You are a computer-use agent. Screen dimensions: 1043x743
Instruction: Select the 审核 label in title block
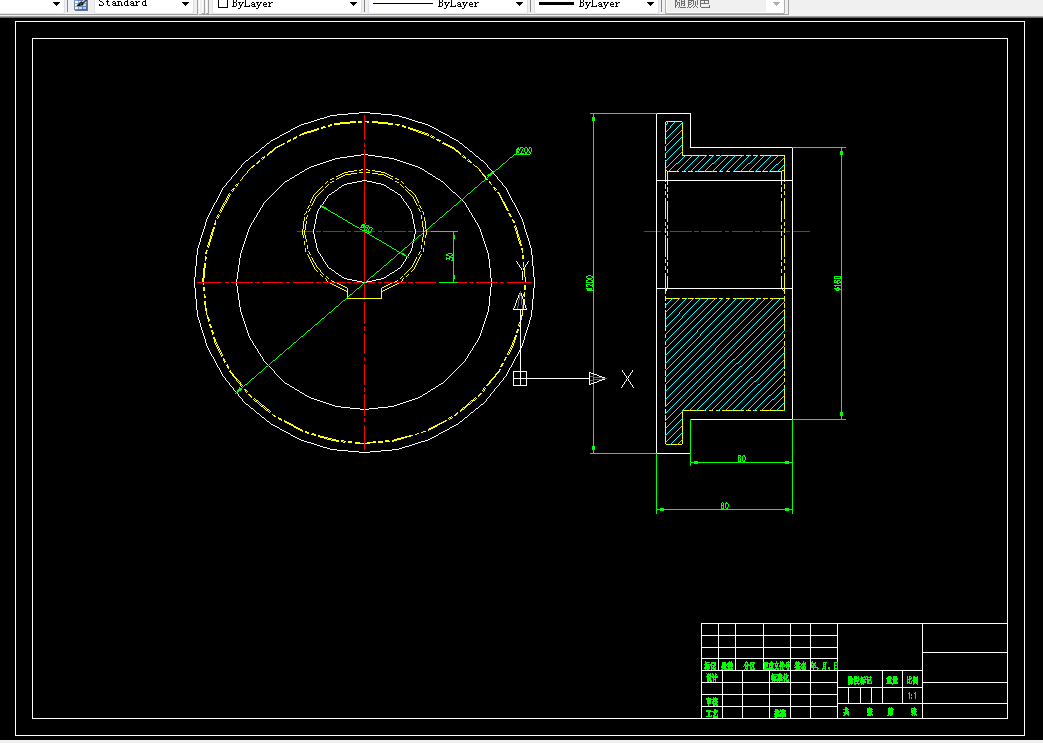click(712, 701)
